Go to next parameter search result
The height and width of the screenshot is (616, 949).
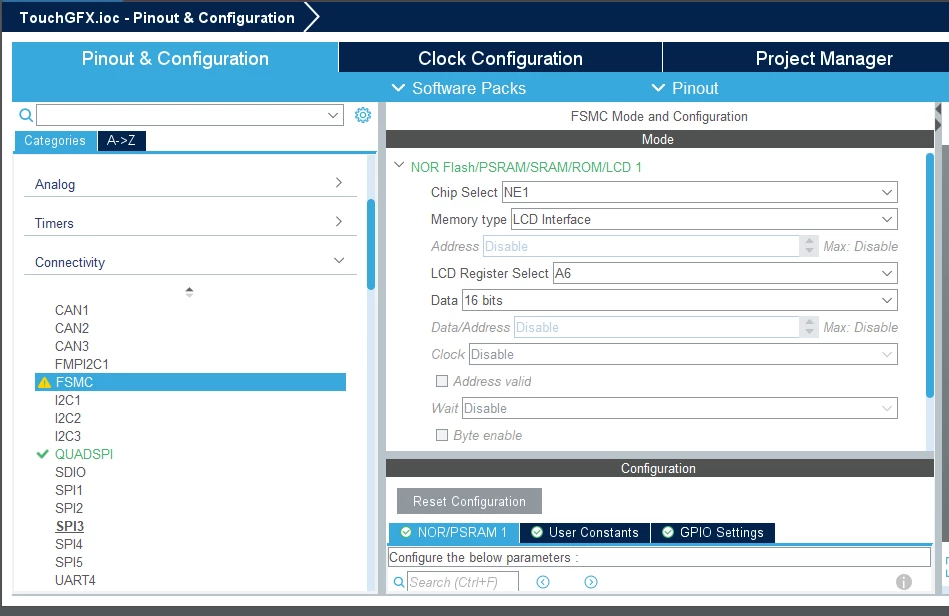point(591,582)
